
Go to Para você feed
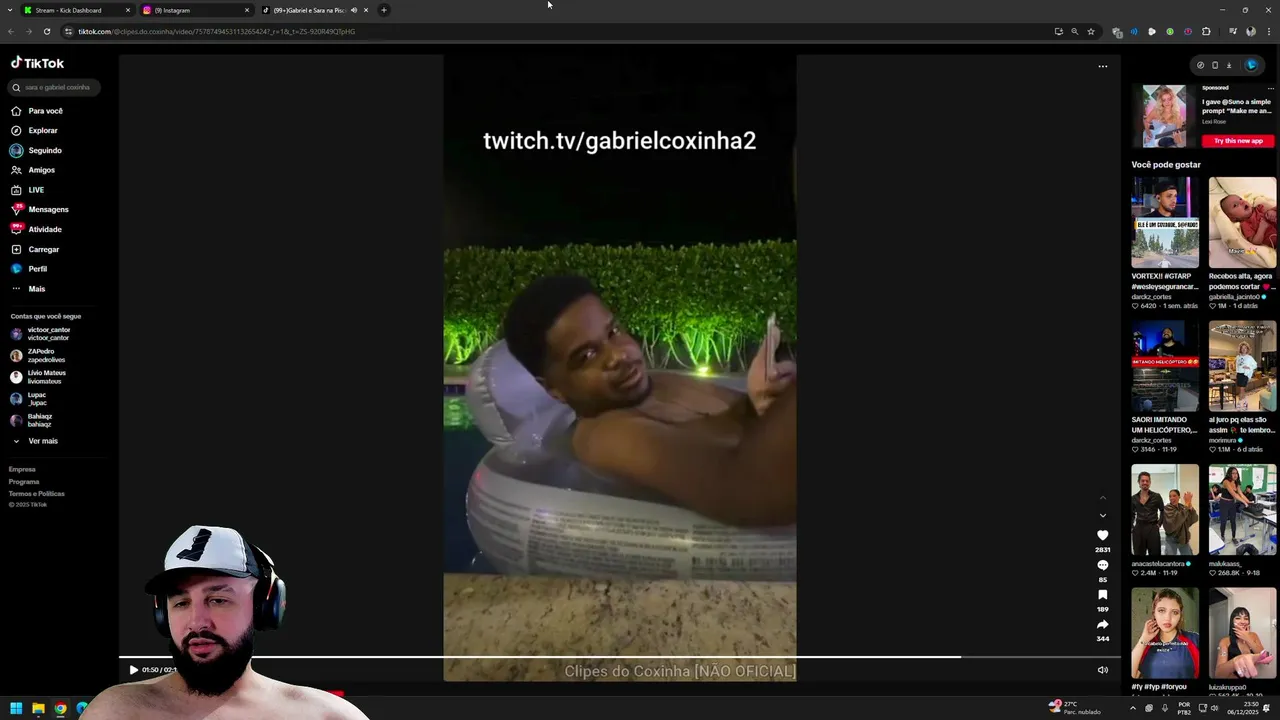click(37, 111)
